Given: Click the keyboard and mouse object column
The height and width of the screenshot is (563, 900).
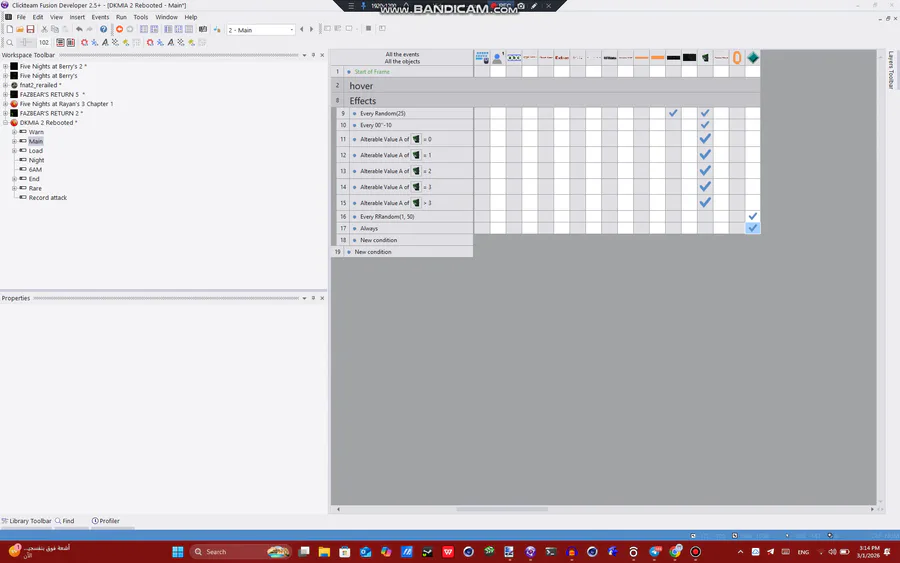Looking at the screenshot, I should [x=482, y=57].
